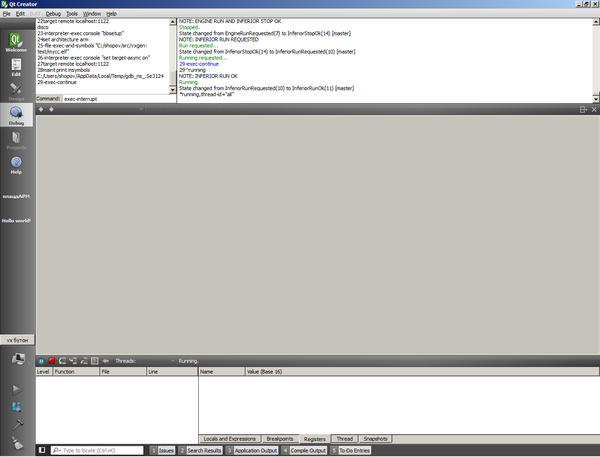The height and width of the screenshot is (458, 600).
Task: Click the blue '29-exec-continue' log line
Action: (x=199, y=64)
